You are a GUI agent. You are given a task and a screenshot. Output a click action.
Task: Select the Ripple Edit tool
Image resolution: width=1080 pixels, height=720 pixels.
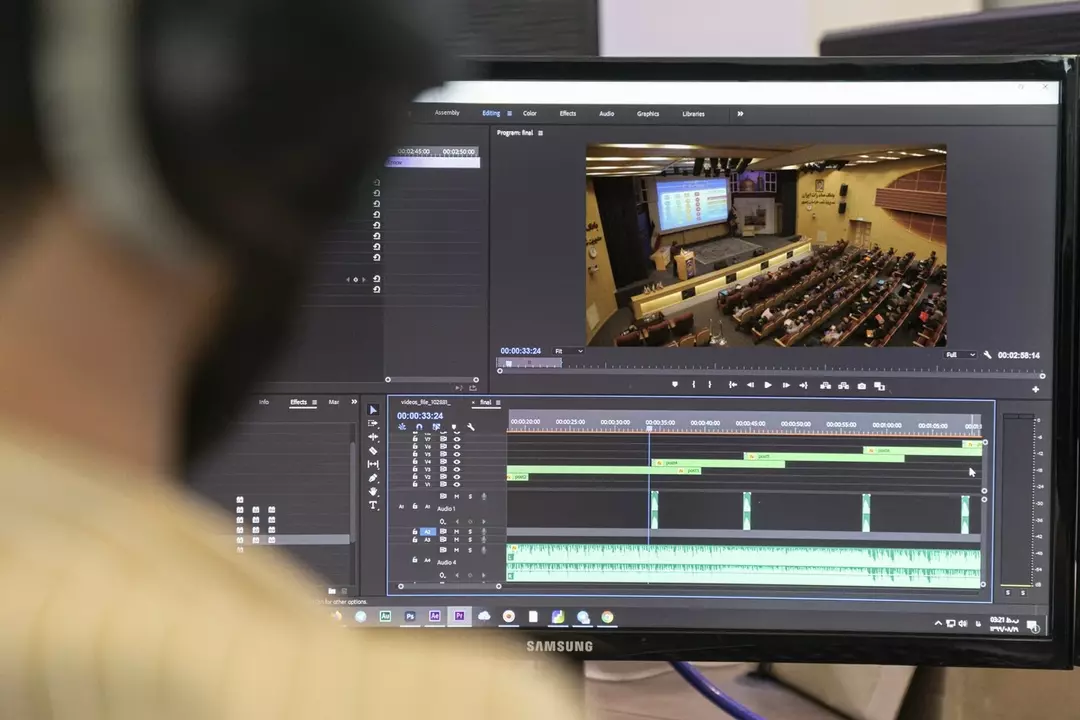[373, 437]
